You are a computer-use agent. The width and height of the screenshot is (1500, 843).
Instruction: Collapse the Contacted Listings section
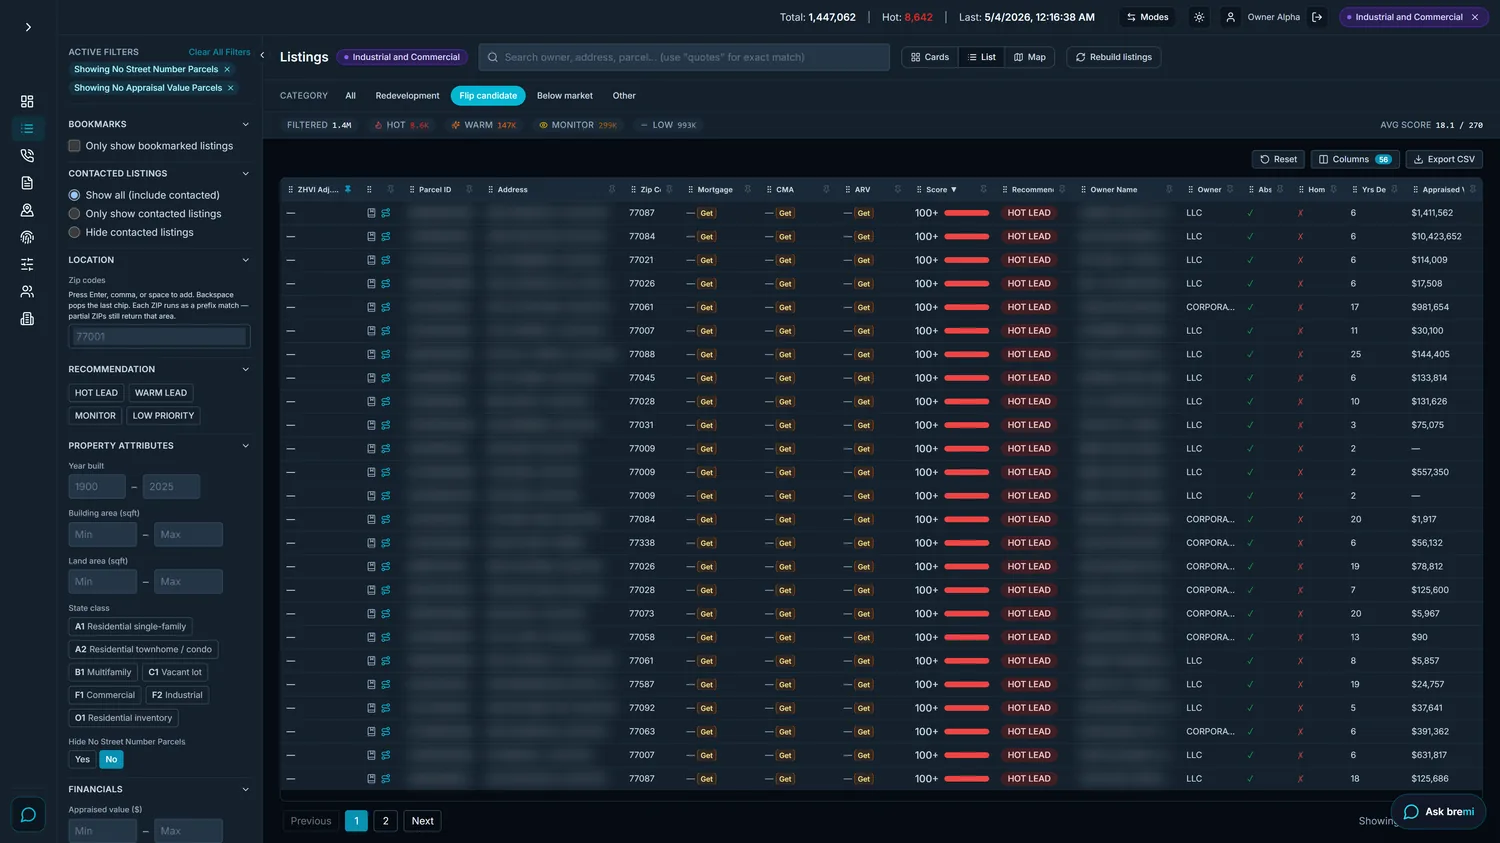245,173
